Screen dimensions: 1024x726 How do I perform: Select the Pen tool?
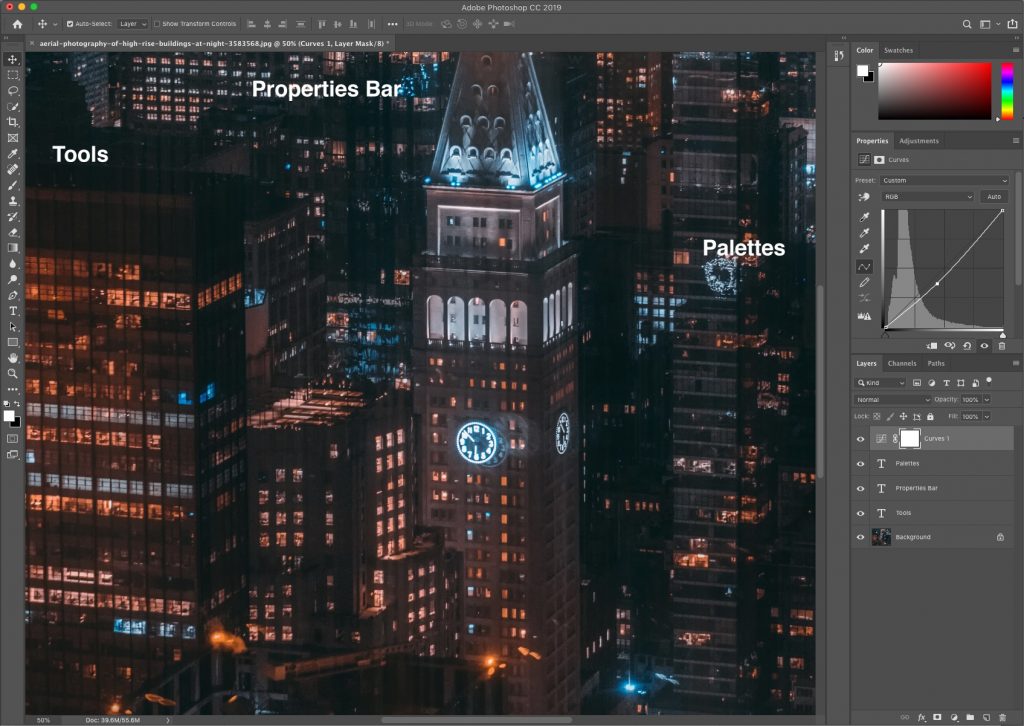point(12,295)
